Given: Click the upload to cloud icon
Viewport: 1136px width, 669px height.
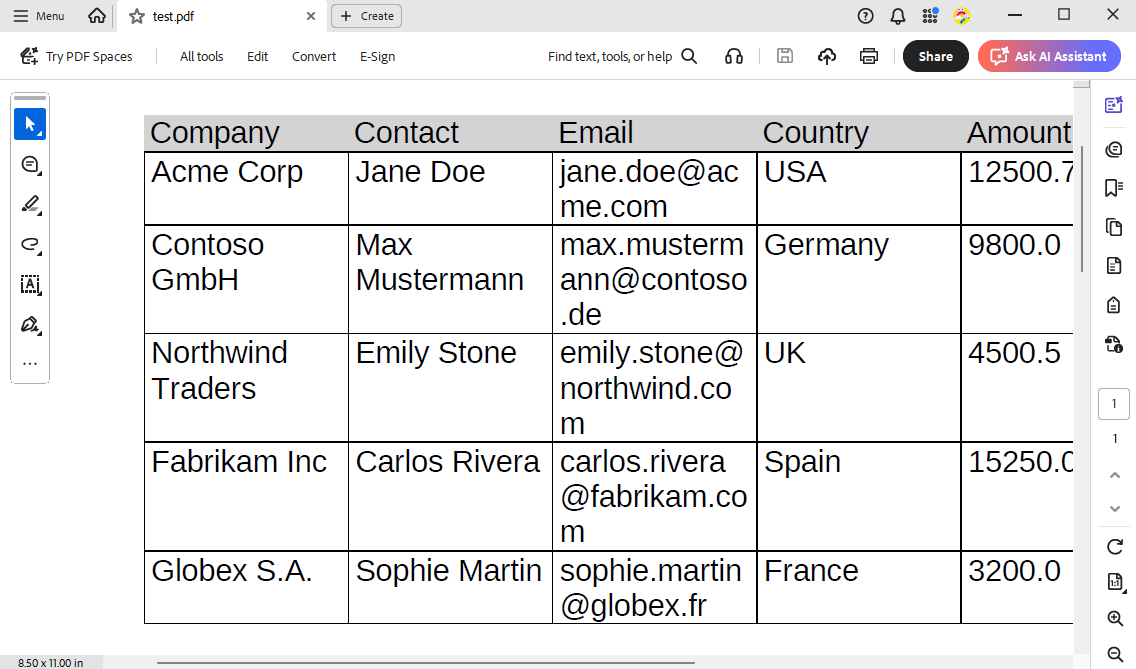Looking at the screenshot, I should tap(827, 57).
